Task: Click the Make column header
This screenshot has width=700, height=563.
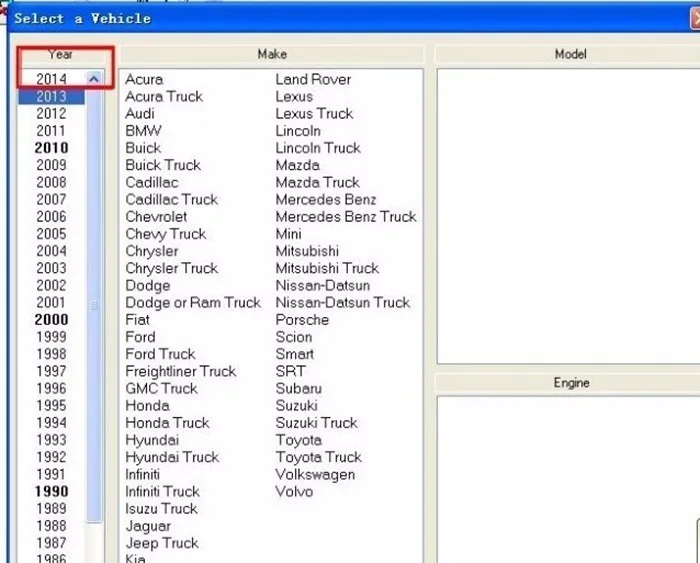Action: 272,54
